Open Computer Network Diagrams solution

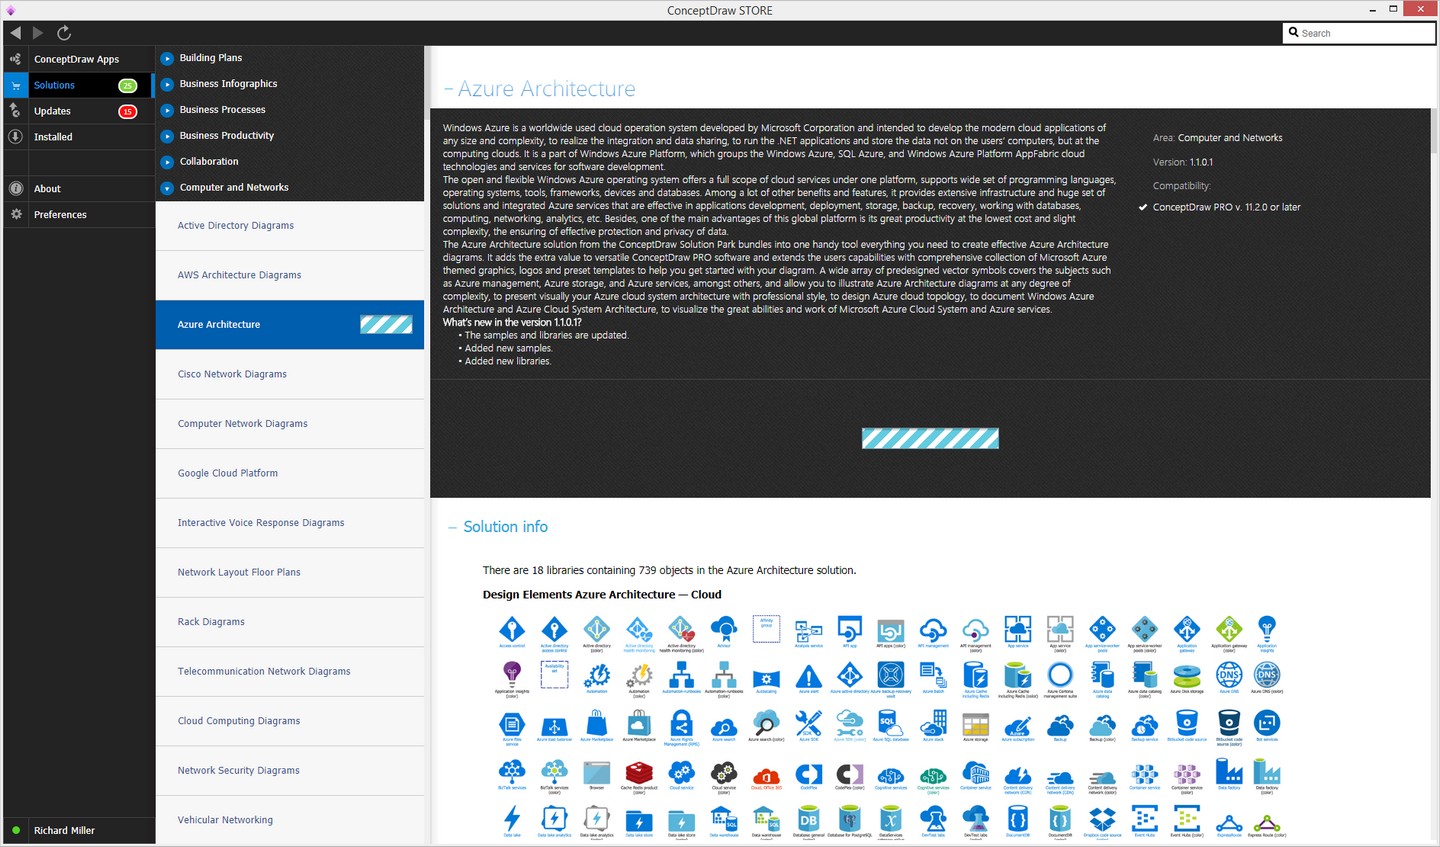(290, 424)
